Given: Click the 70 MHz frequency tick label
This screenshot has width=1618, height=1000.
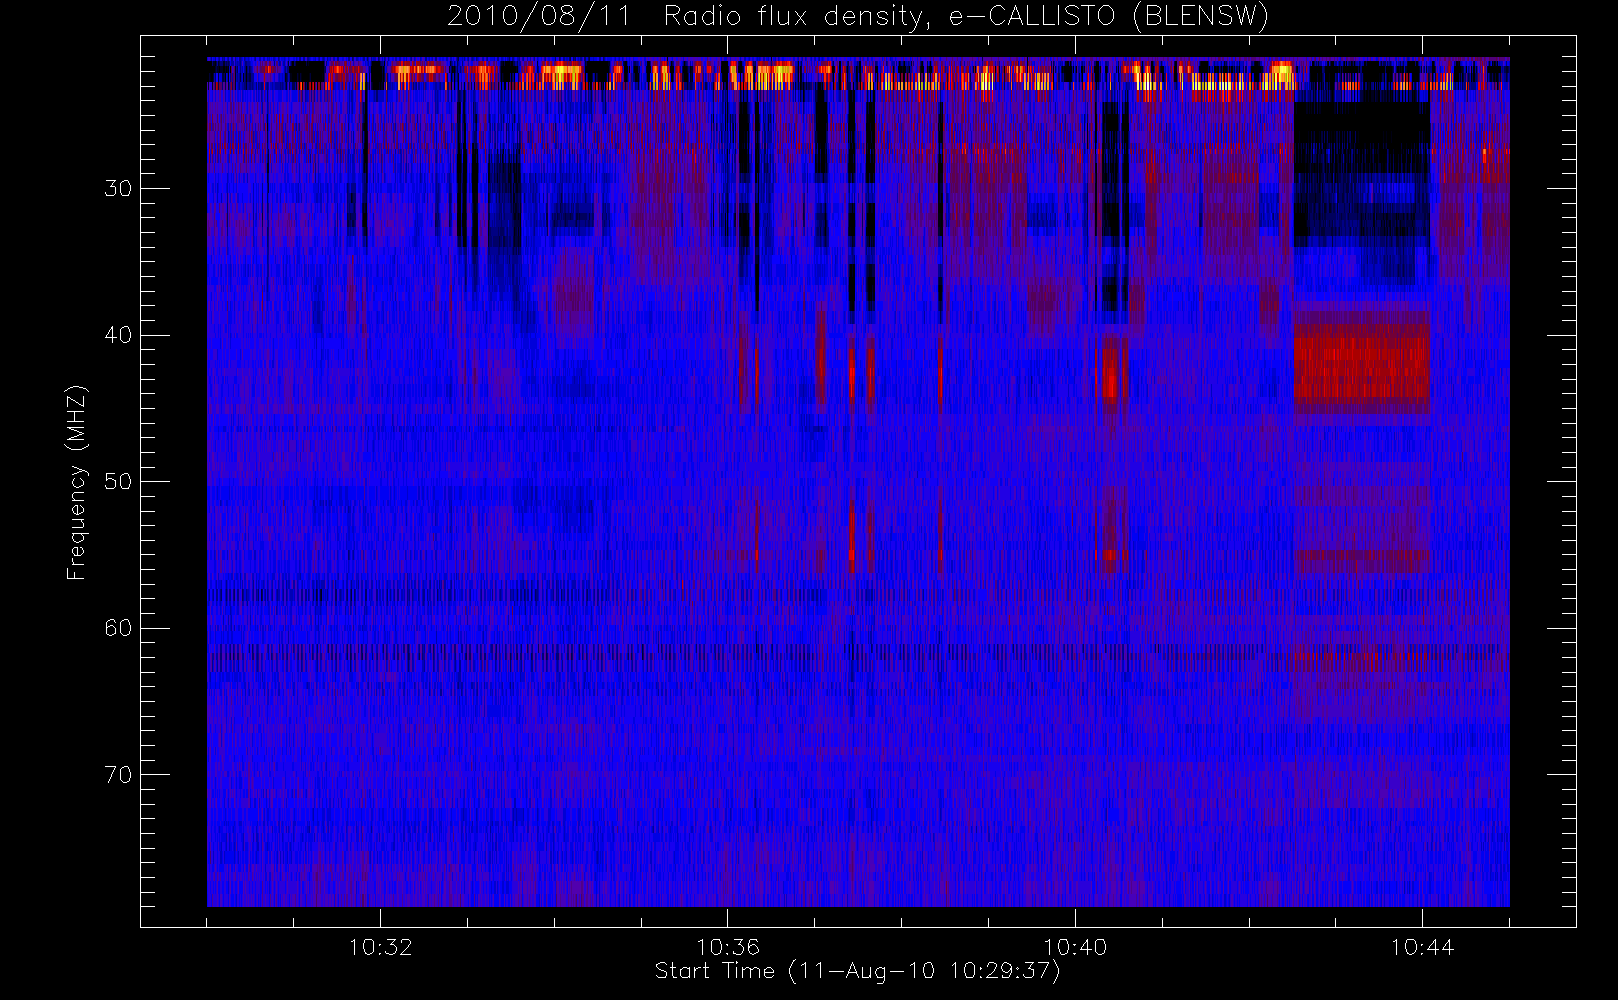Looking at the screenshot, I should [x=118, y=775].
